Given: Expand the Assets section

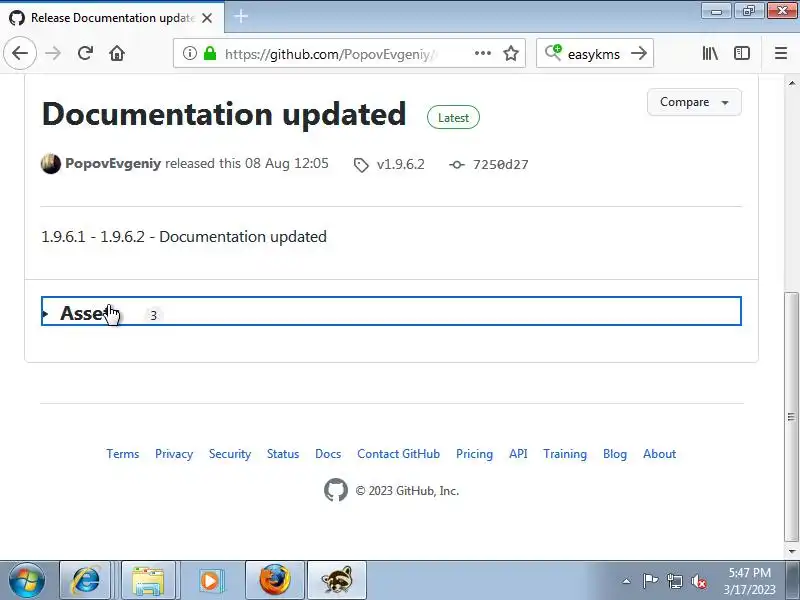Looking at the screenshot, I should point(391,311).
